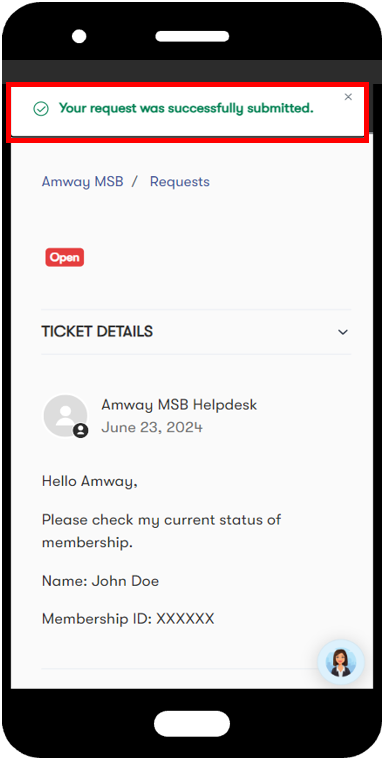Collapse the Ticket Details chevron arrow
The width and height of the screenshot is (387, 764).
343,332
